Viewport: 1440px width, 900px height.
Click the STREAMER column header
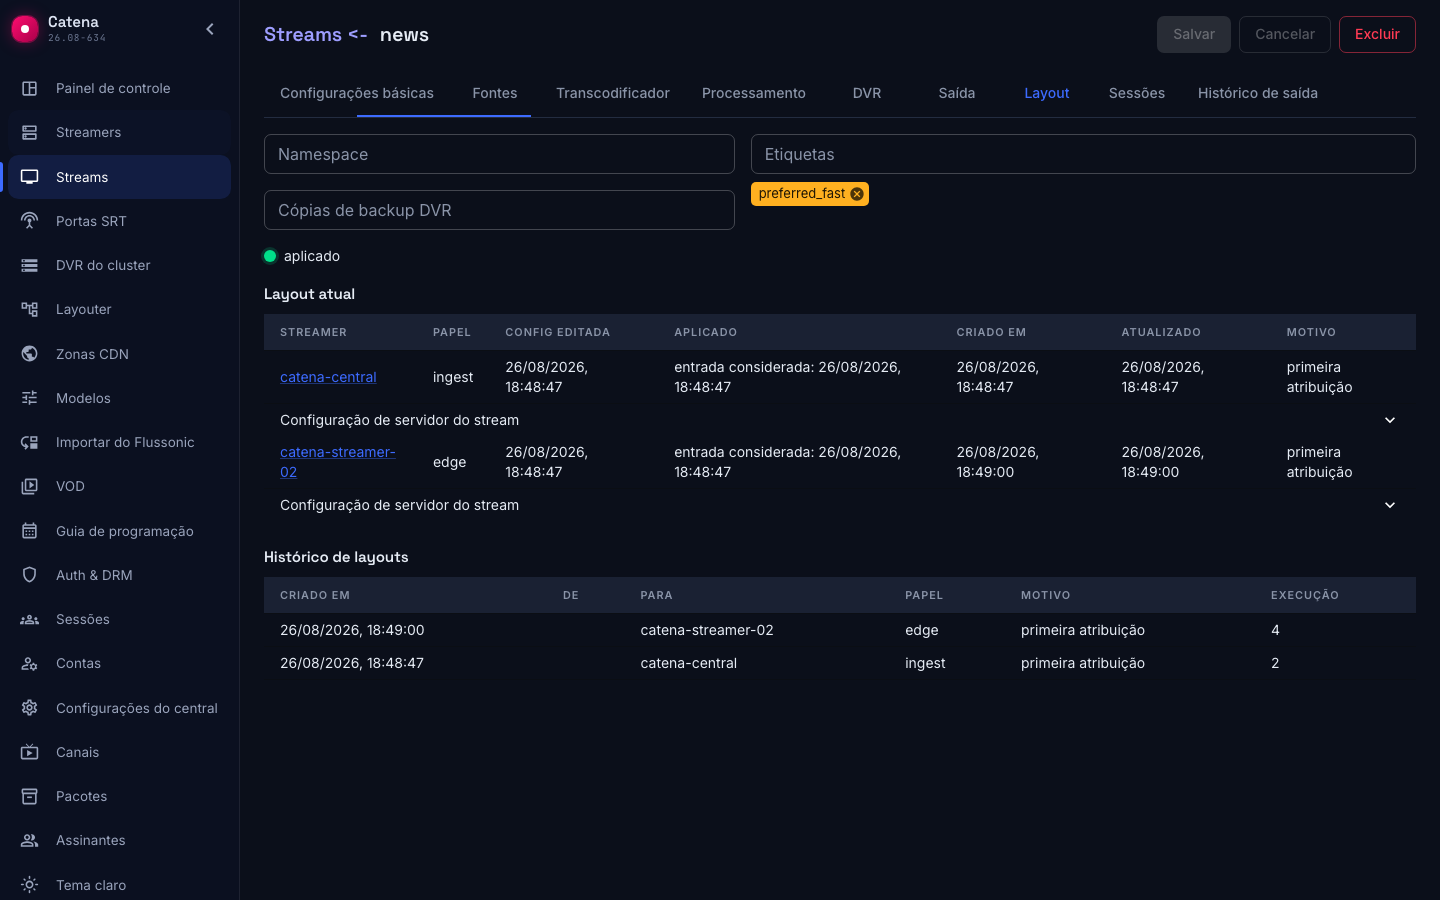click(313, 332)
